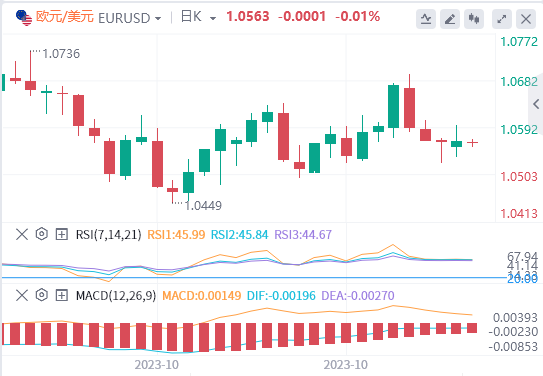Open MACD indicator settings
The width and height of the screenshot is (543, 376).
tap(42, 295)
